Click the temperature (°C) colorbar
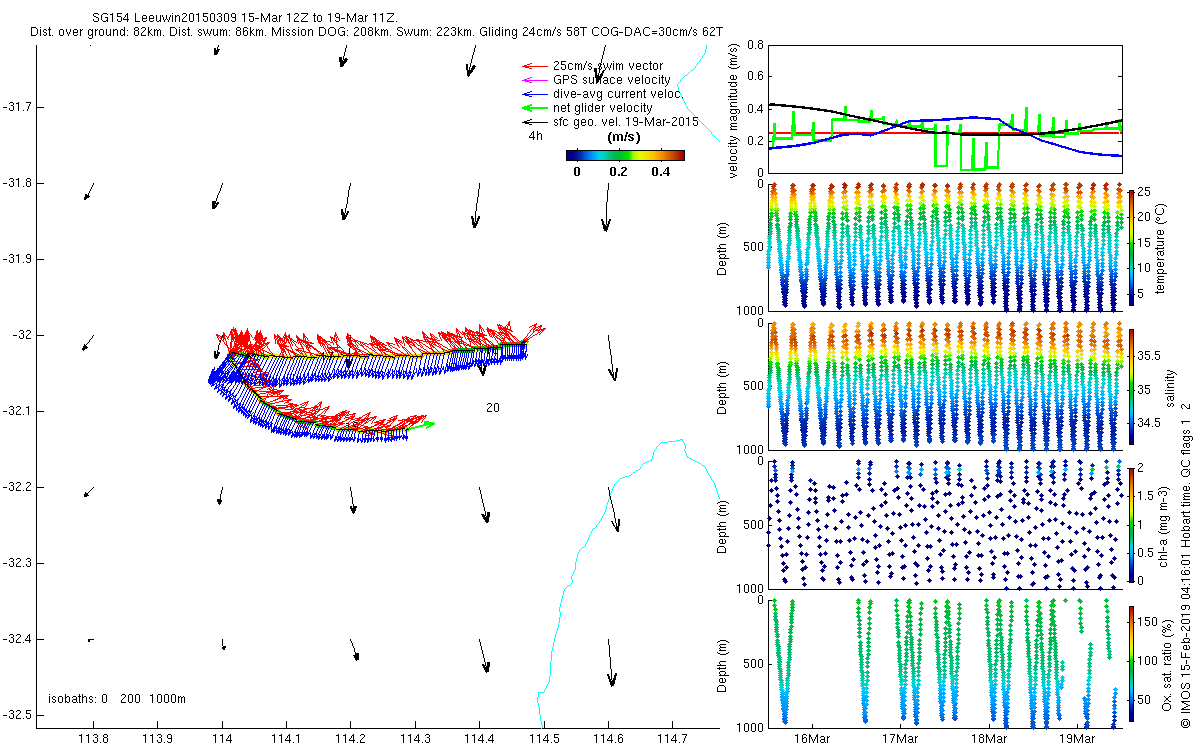Screen dimensions: 1200x750 point(1131,245)
